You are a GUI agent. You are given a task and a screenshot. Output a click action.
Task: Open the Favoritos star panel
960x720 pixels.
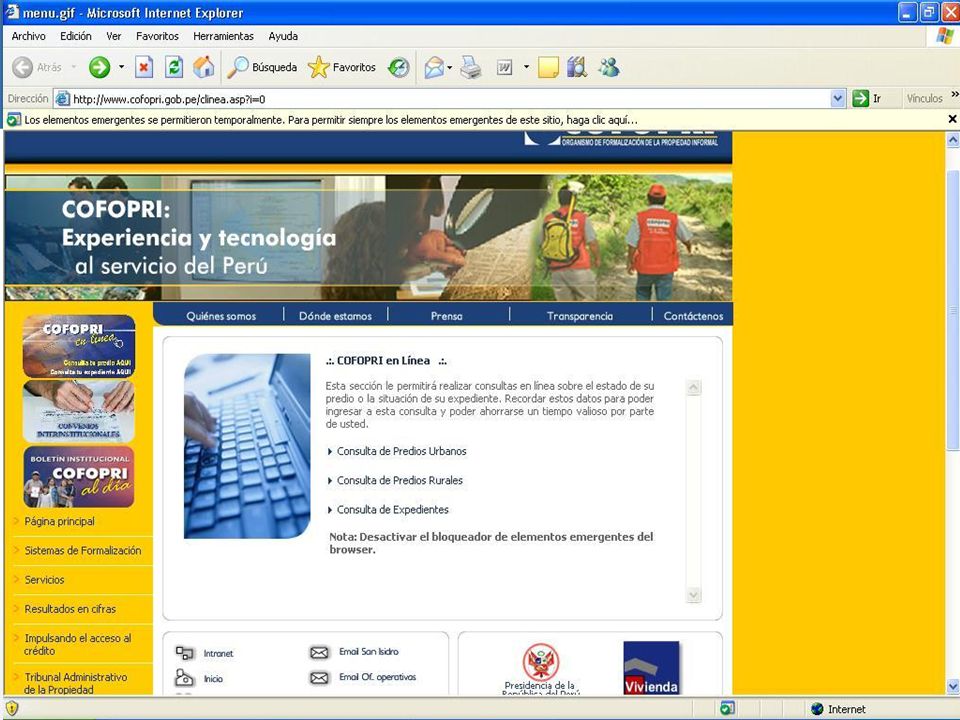pyautogui.click(x=342, y=67)
